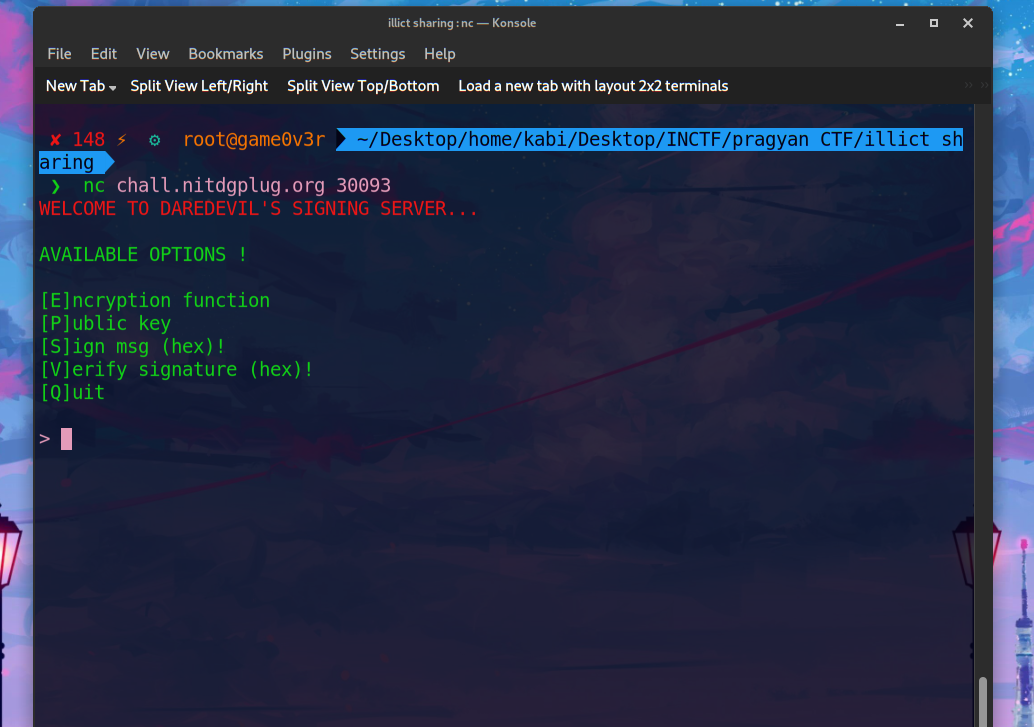Expand the New Tab dropdown arrow
This screenshot has height=727, width=1034.
point(113,88)
